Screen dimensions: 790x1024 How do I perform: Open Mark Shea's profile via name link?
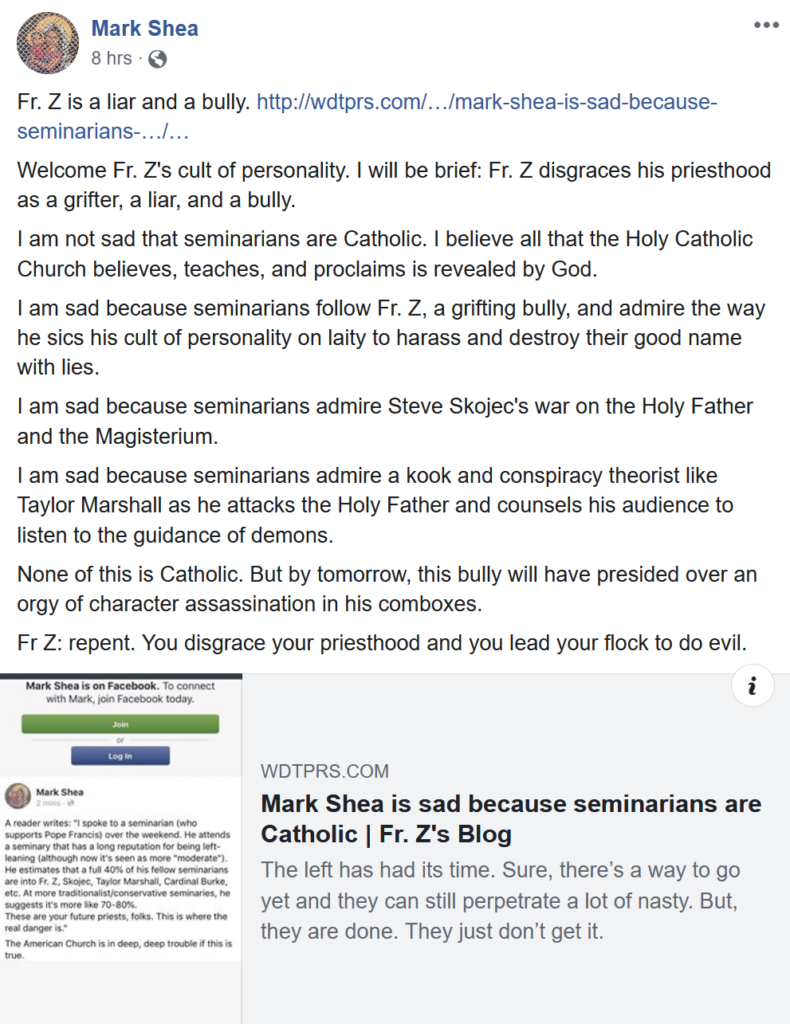(x=145, y=28)
